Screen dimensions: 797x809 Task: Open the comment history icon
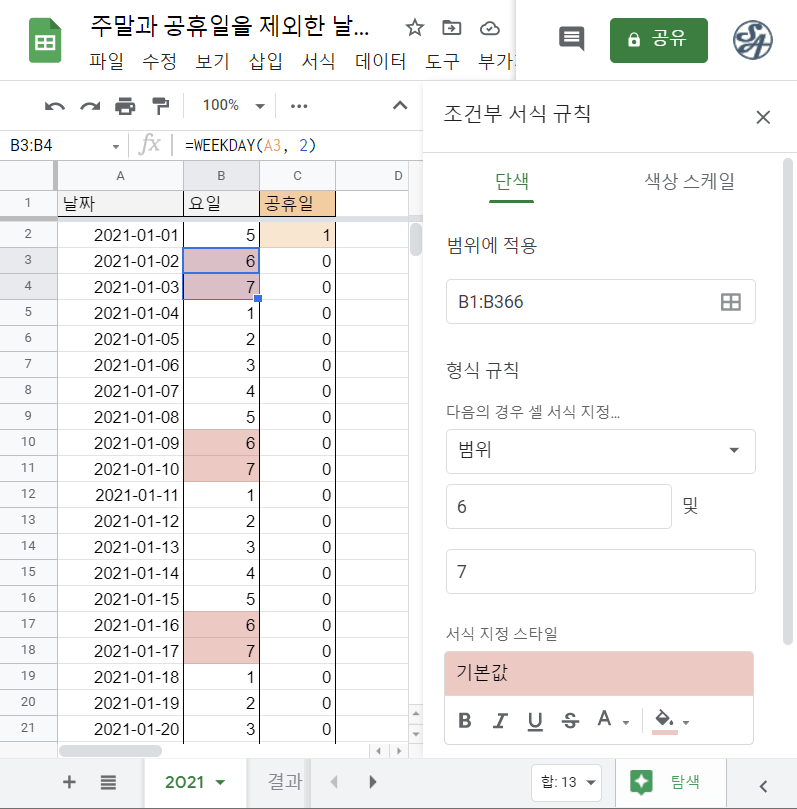(571, 39)
